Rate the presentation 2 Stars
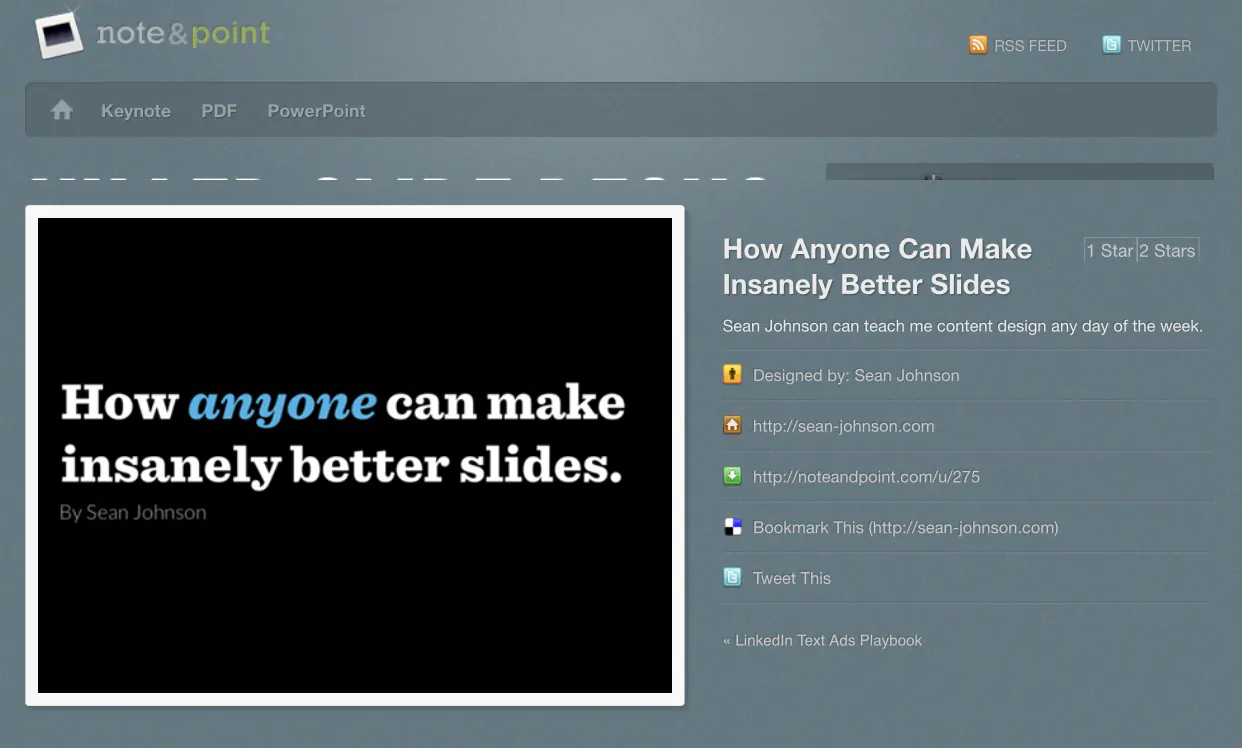 click(x=1168, y=251)
